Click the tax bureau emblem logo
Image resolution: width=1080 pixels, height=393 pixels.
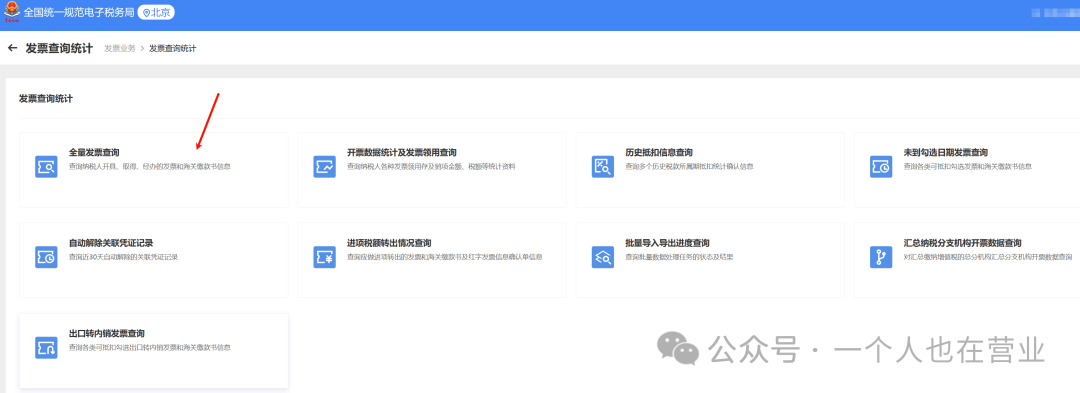[12, 12]
